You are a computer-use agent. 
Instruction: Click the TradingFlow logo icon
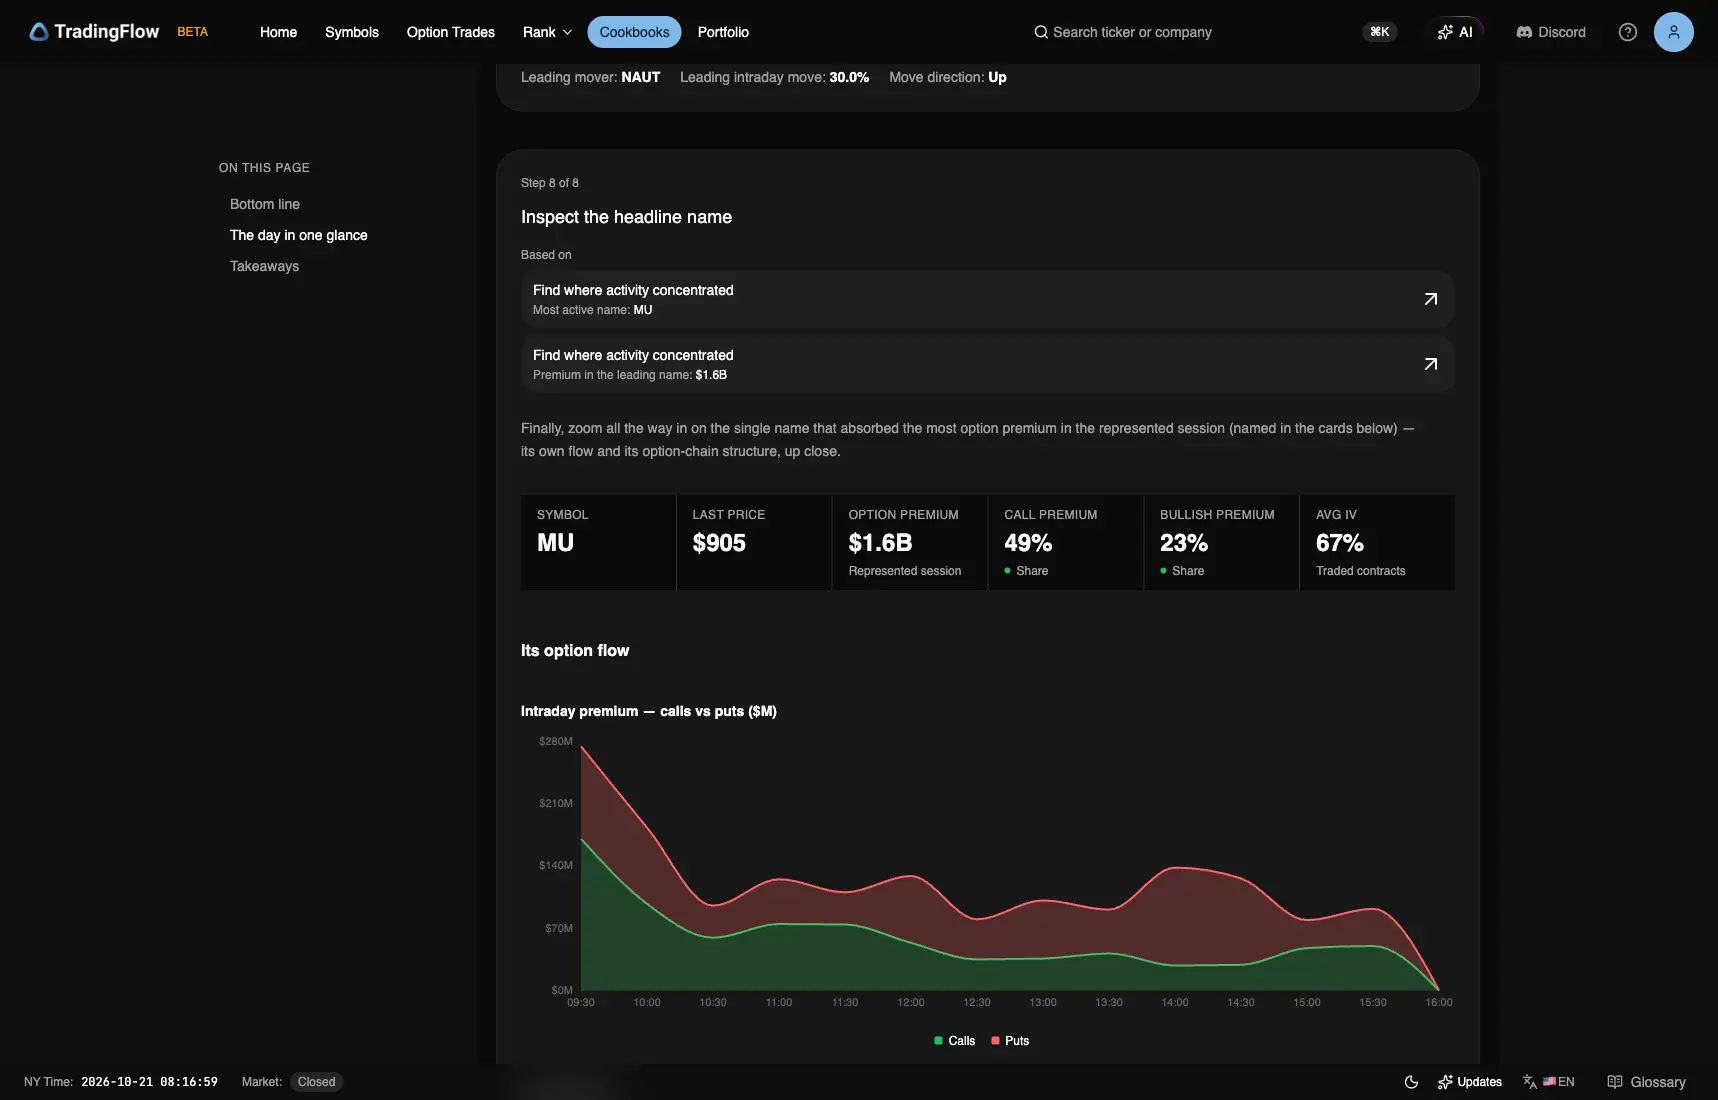tap(39, 32)
